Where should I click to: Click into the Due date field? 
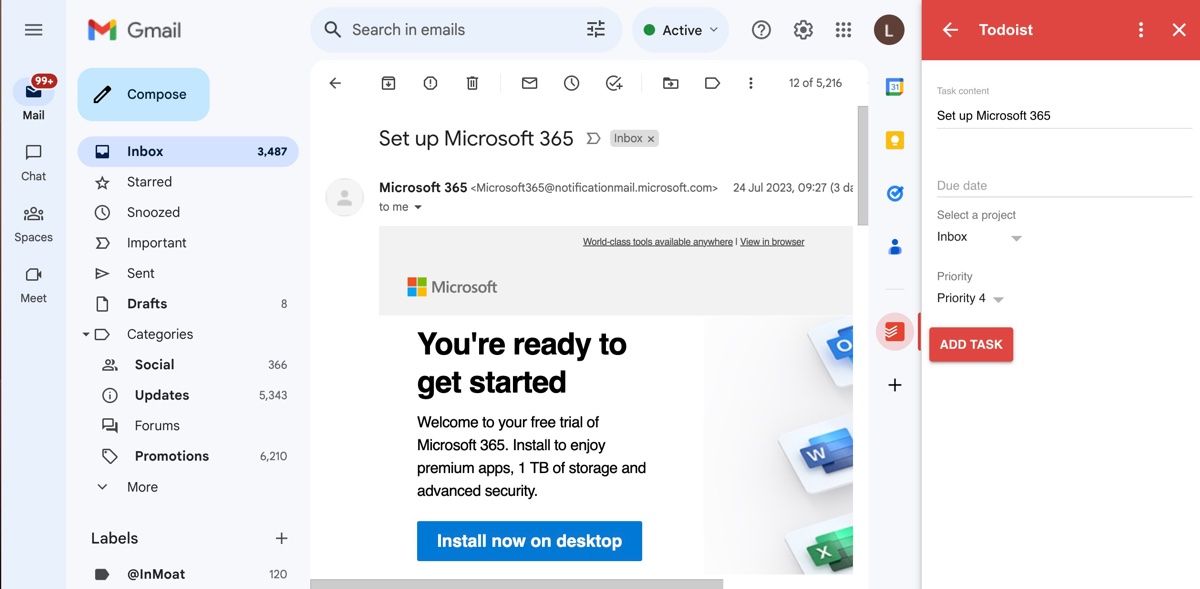point(1063,186)
